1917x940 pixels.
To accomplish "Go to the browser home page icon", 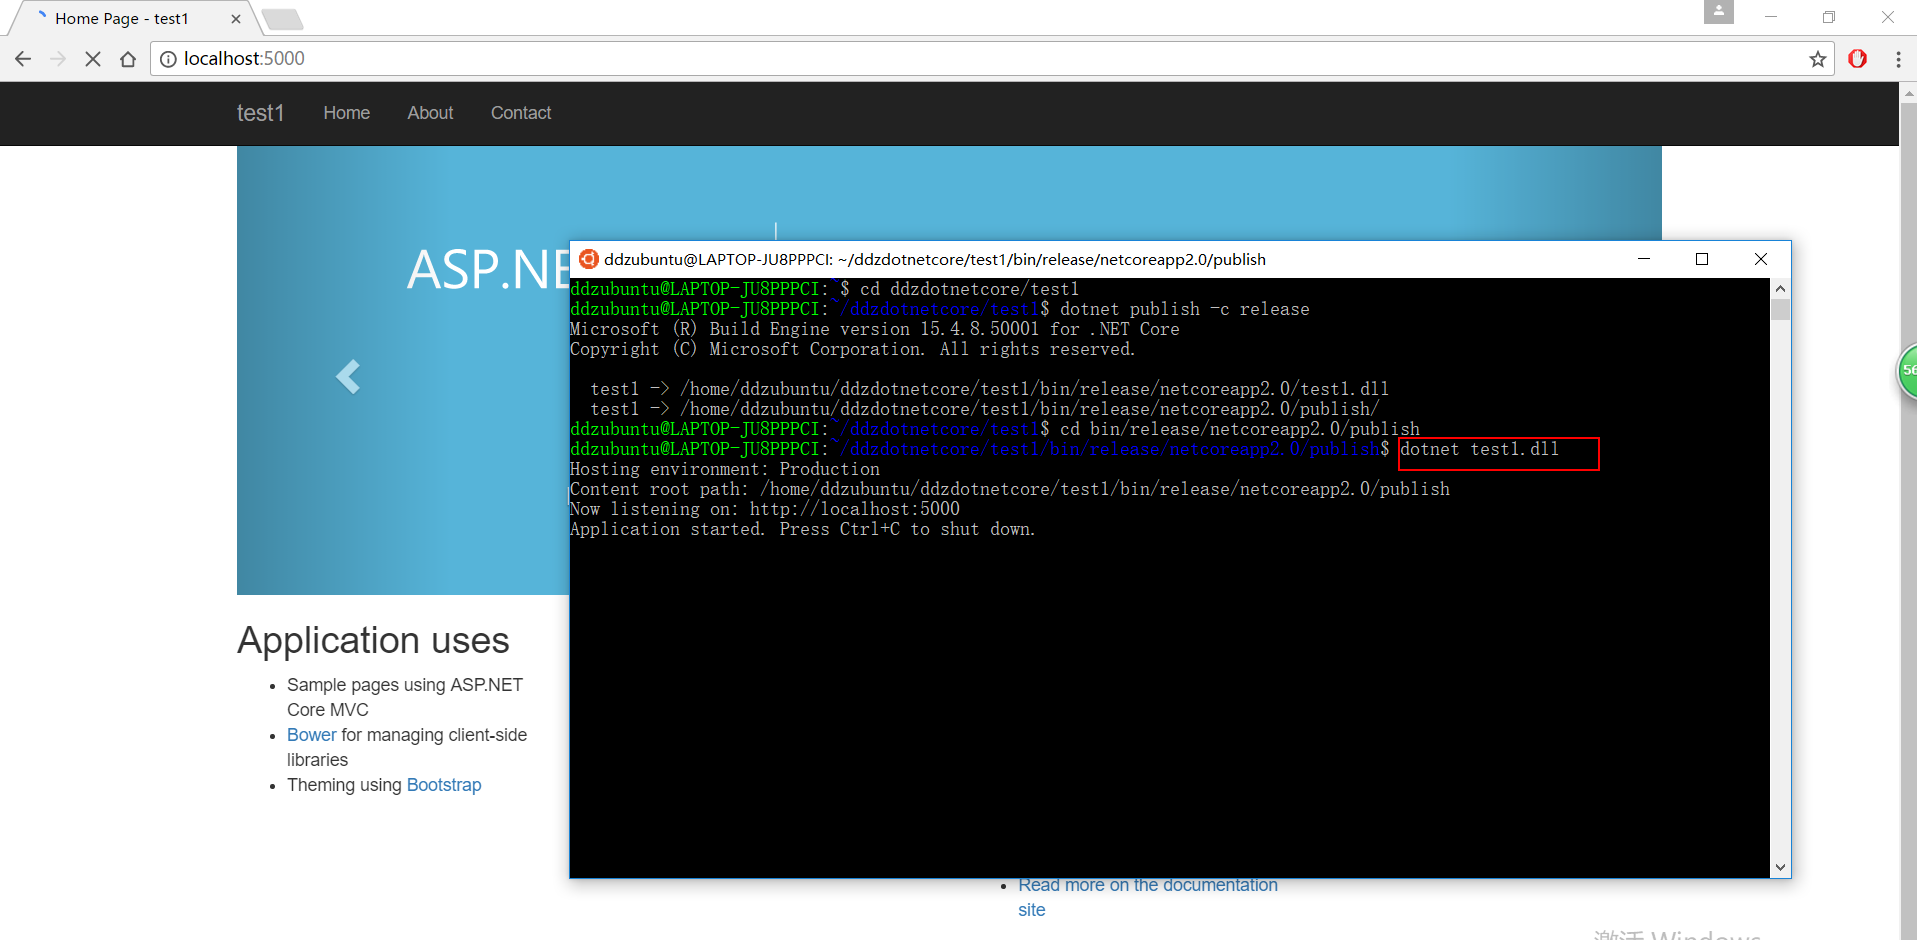I will (x=128, y=59).
